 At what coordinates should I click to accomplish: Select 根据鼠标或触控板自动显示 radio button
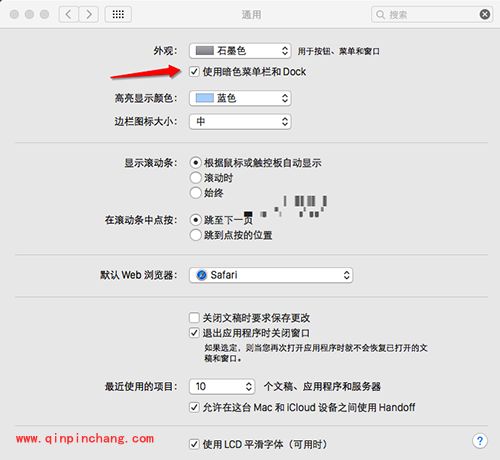tap(195, 163)
